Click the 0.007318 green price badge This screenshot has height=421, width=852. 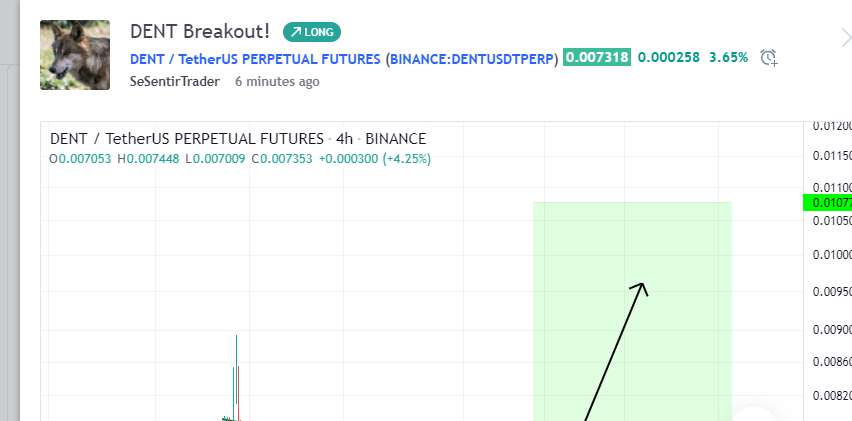tap(597, 58)
